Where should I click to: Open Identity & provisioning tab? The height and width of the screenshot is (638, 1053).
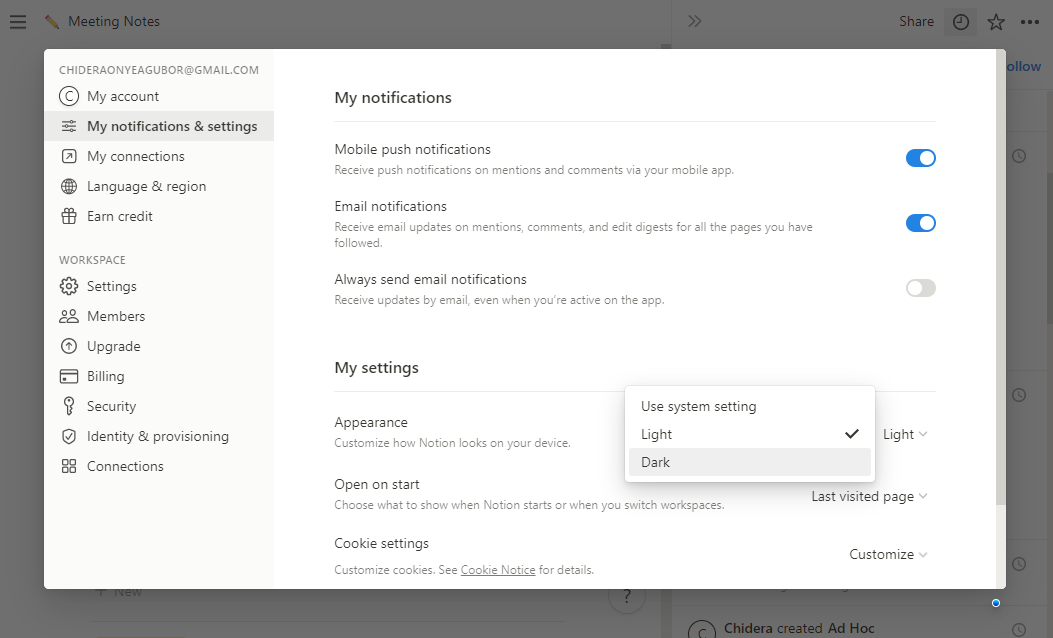pos(159,437)
